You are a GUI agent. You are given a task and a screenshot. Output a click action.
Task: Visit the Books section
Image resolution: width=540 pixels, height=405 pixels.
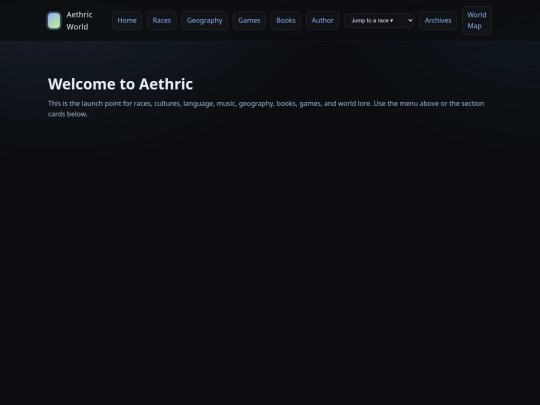click(x=286, y=20)
